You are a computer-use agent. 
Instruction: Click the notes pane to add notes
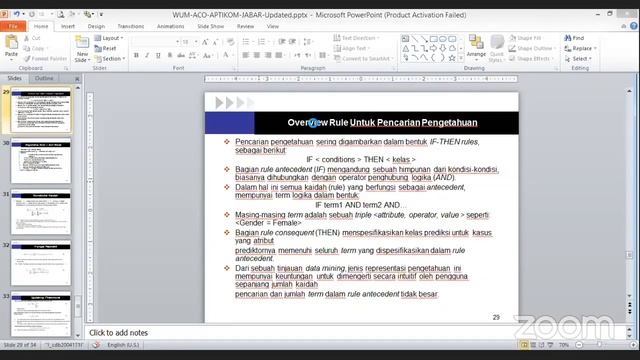pyautogui.click(x=355, y=333)
